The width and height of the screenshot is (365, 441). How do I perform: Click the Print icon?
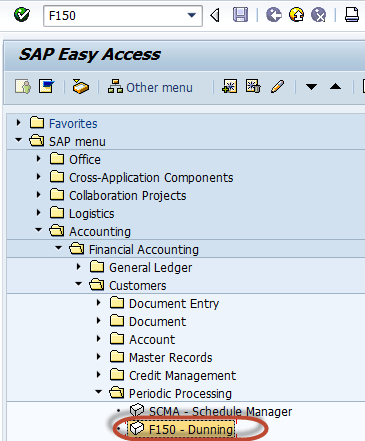tap(352, 15)
